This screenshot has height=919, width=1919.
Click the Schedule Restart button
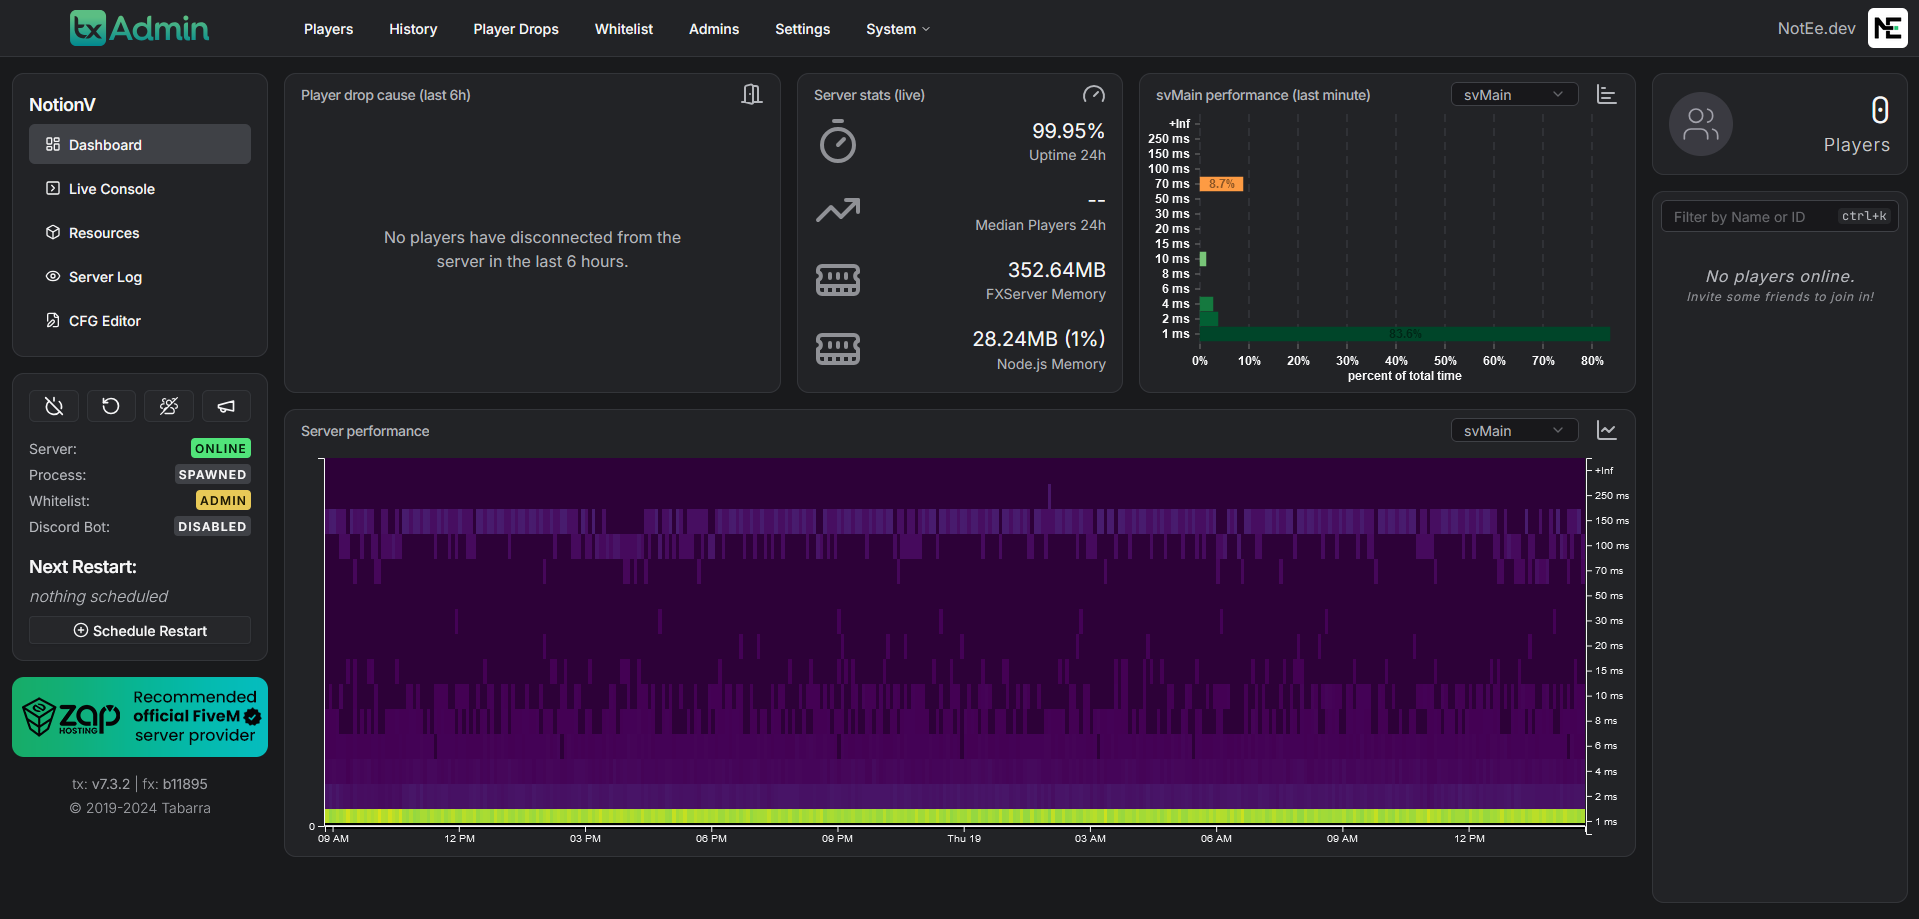pos(139,630)
